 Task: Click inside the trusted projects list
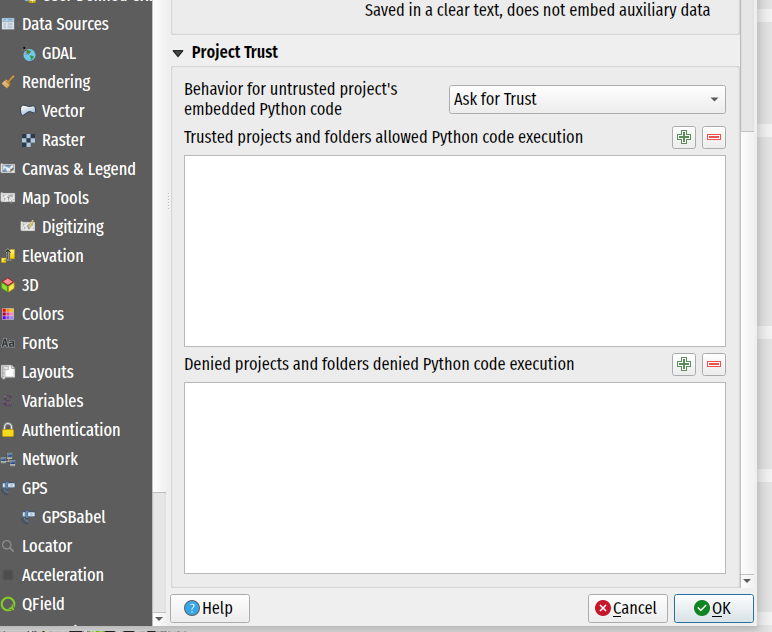[x=454, y=250]
